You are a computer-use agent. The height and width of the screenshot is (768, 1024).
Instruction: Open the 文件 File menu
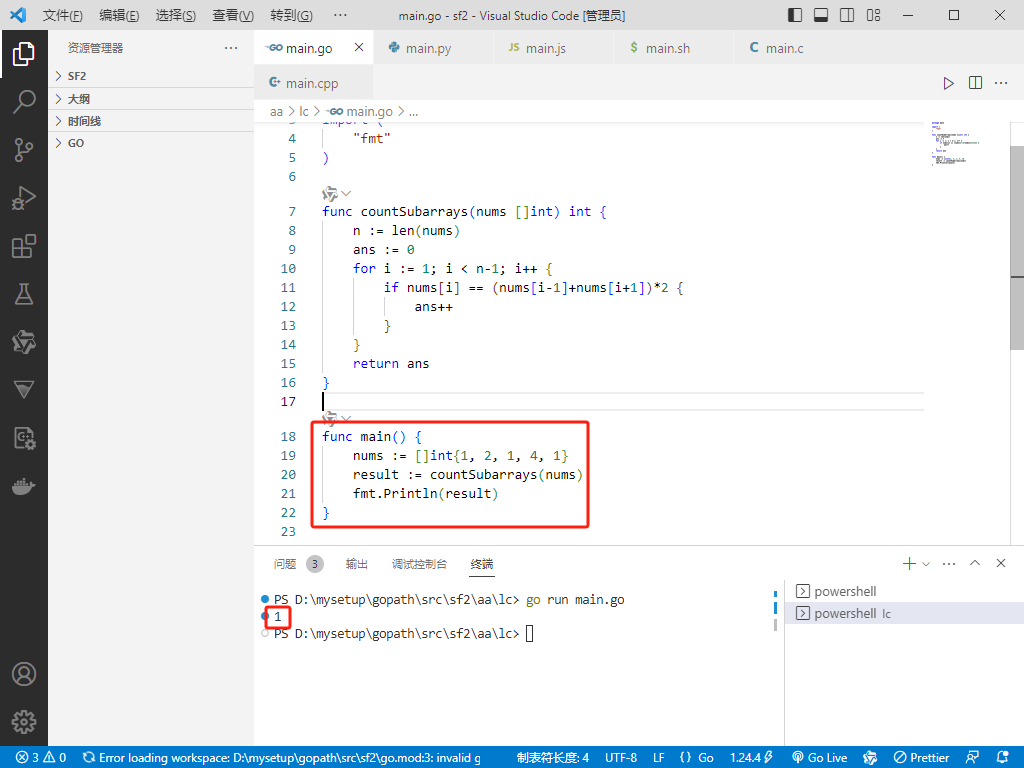tap(63, 15)
